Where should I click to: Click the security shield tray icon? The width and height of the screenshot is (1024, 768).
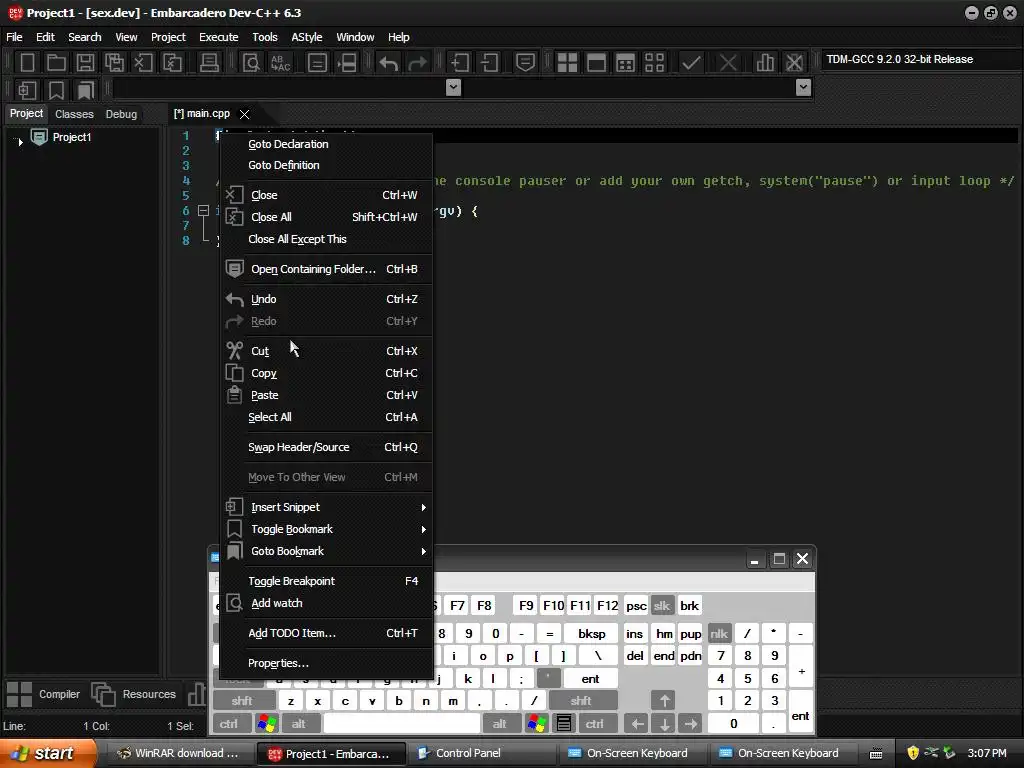pyautogui.click(x=912, y=754)
